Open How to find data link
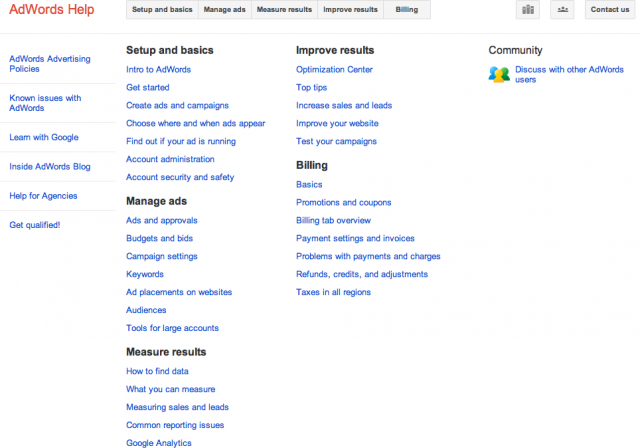This screenshot has width=640, height=448. 157,371
